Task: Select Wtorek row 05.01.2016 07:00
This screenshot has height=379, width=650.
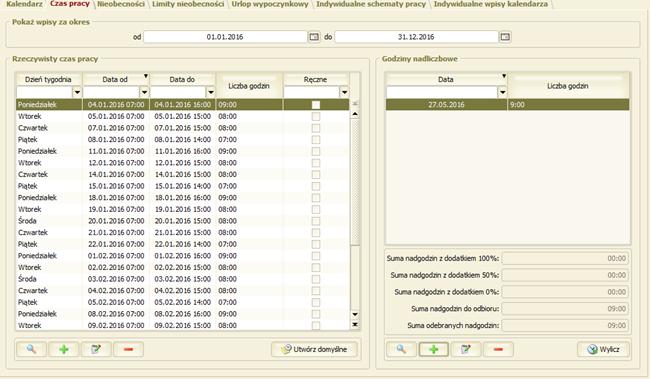Action: click(182, 117)
